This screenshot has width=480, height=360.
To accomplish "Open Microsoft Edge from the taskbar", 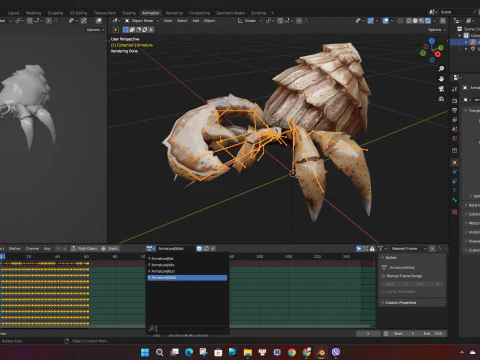I will point(189,352).
